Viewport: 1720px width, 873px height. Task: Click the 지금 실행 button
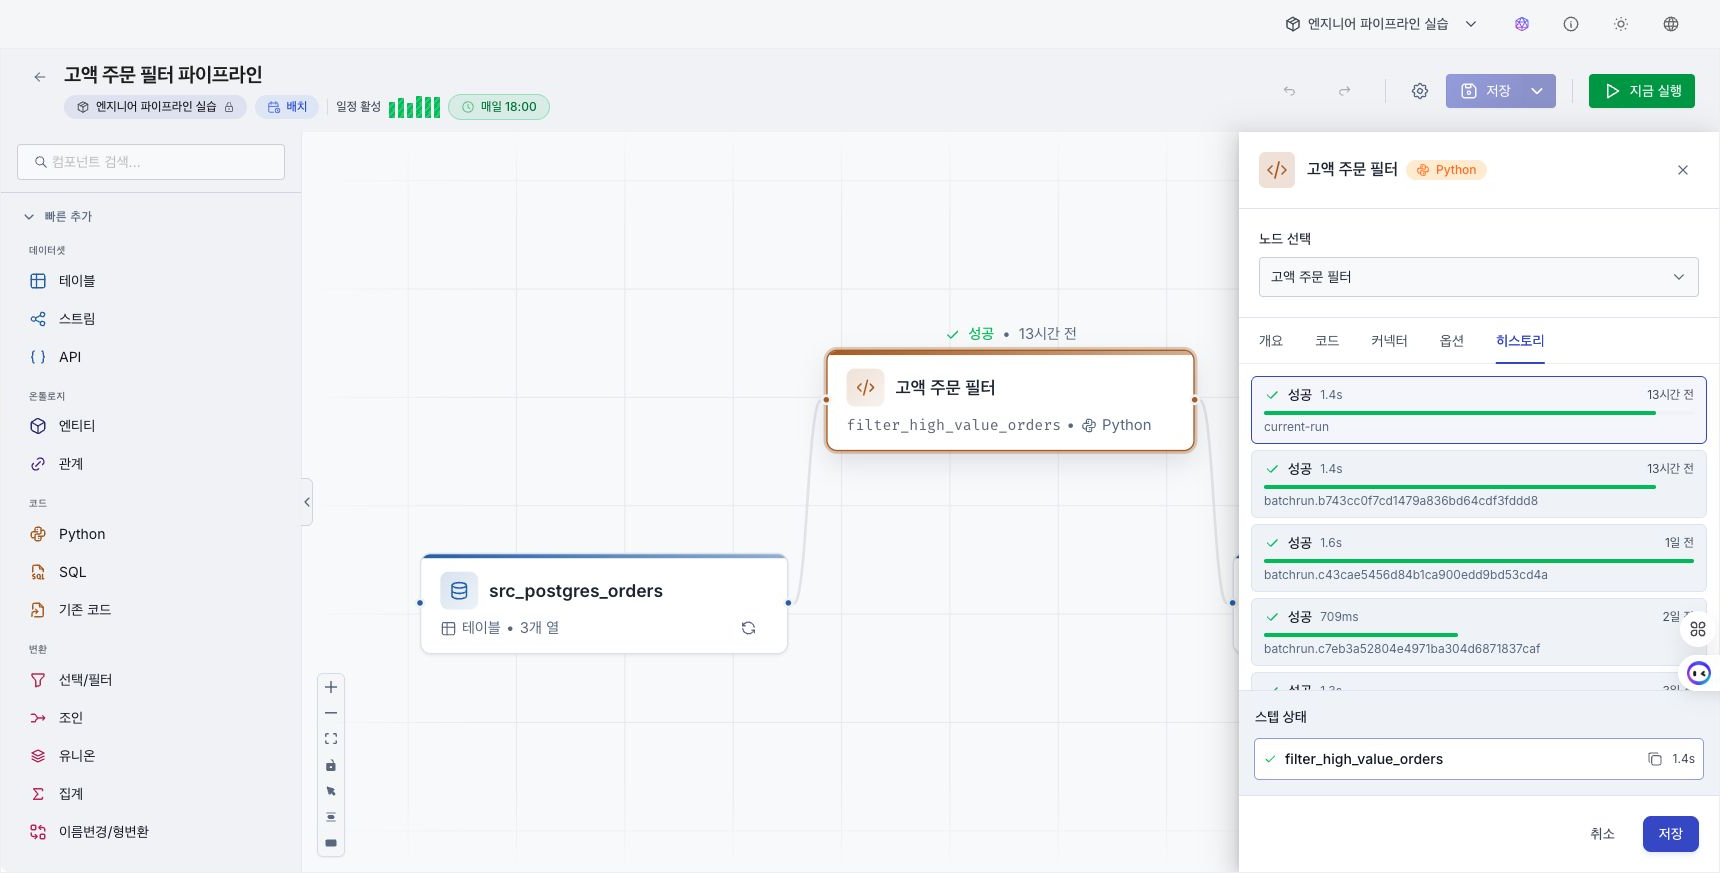point(1641,91)
